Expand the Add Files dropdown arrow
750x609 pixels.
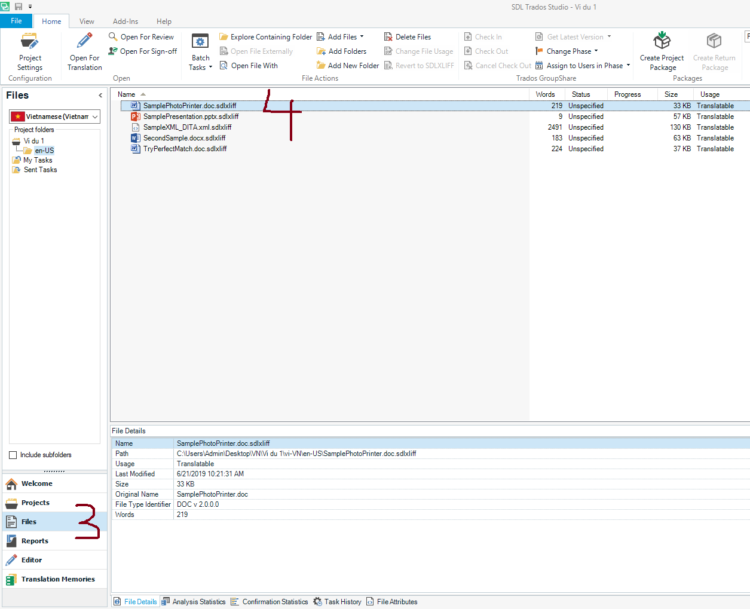(362, 37)
